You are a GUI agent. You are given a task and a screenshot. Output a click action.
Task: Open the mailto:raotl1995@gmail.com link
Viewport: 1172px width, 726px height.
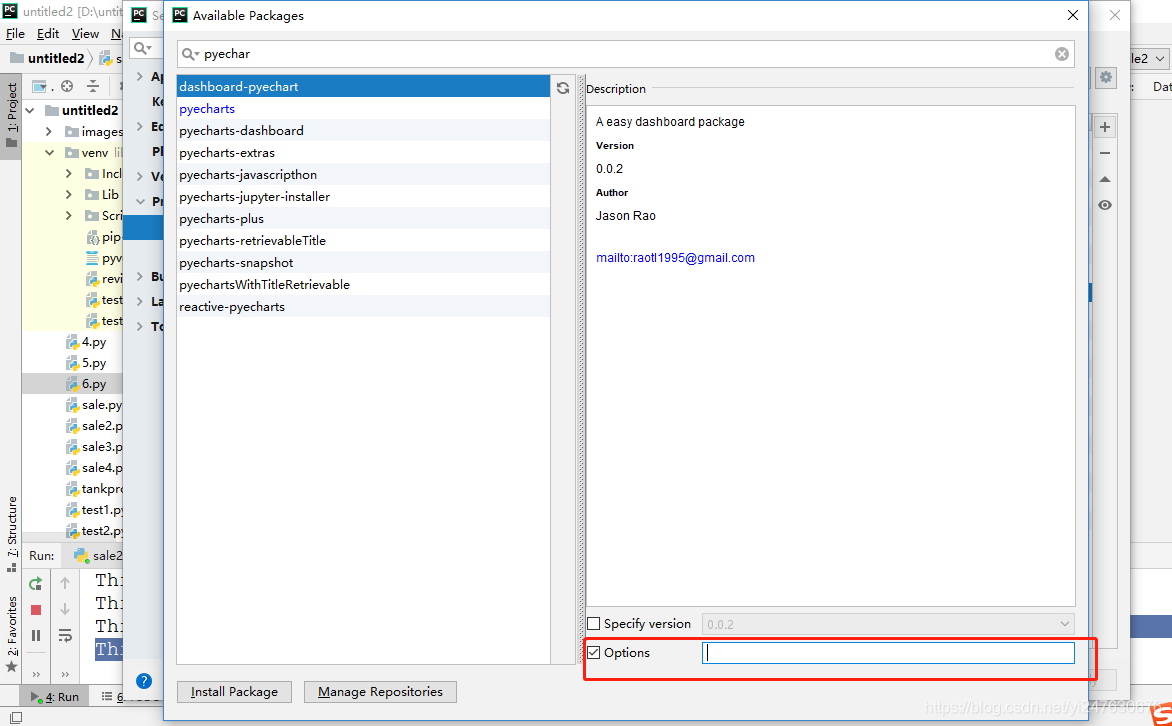point(675,258)
